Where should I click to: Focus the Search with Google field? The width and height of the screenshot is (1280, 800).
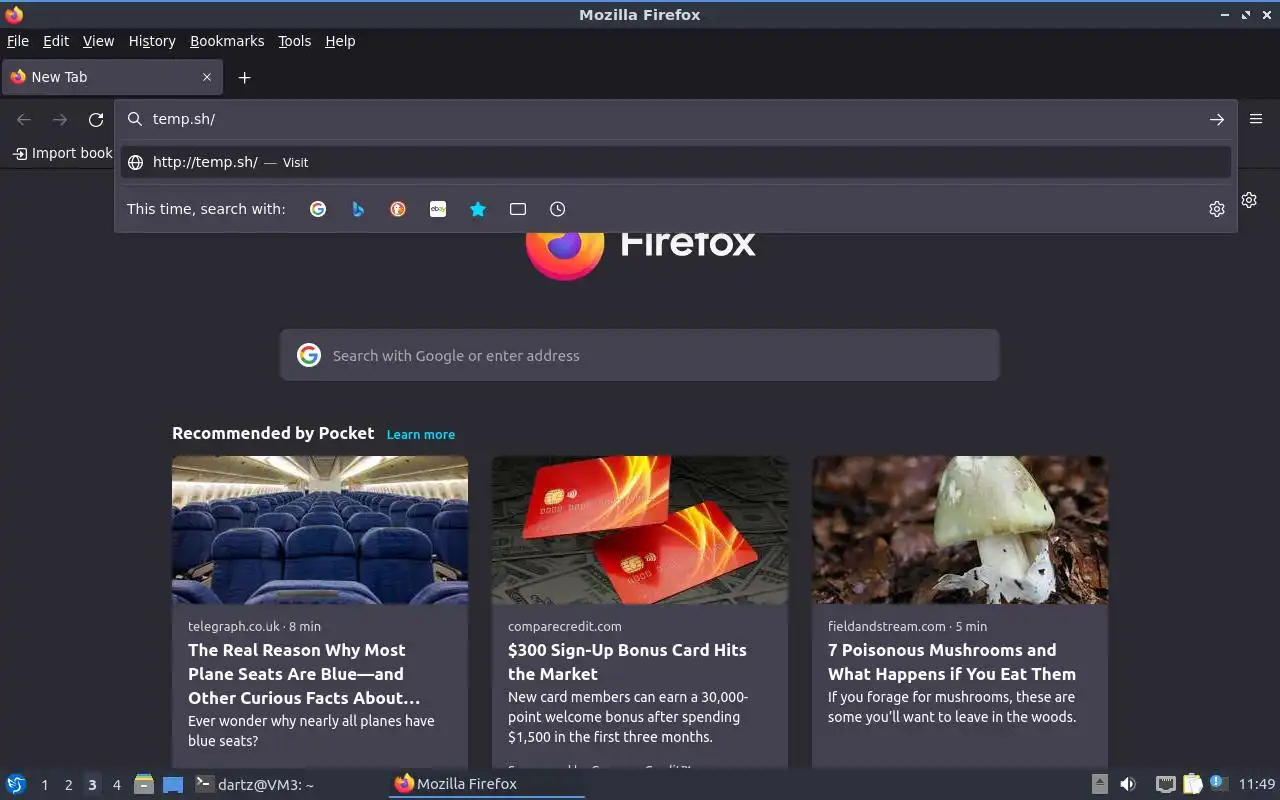click(x=640, y=355)
